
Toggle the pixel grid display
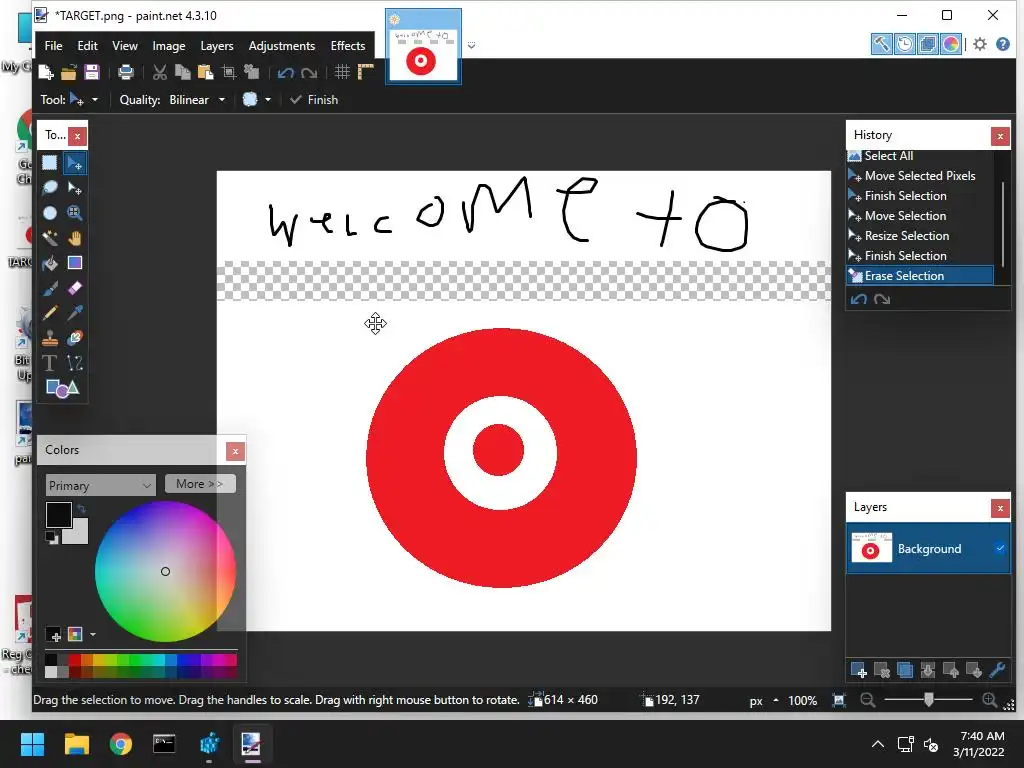pyautogui.click(x=342, y=72)
